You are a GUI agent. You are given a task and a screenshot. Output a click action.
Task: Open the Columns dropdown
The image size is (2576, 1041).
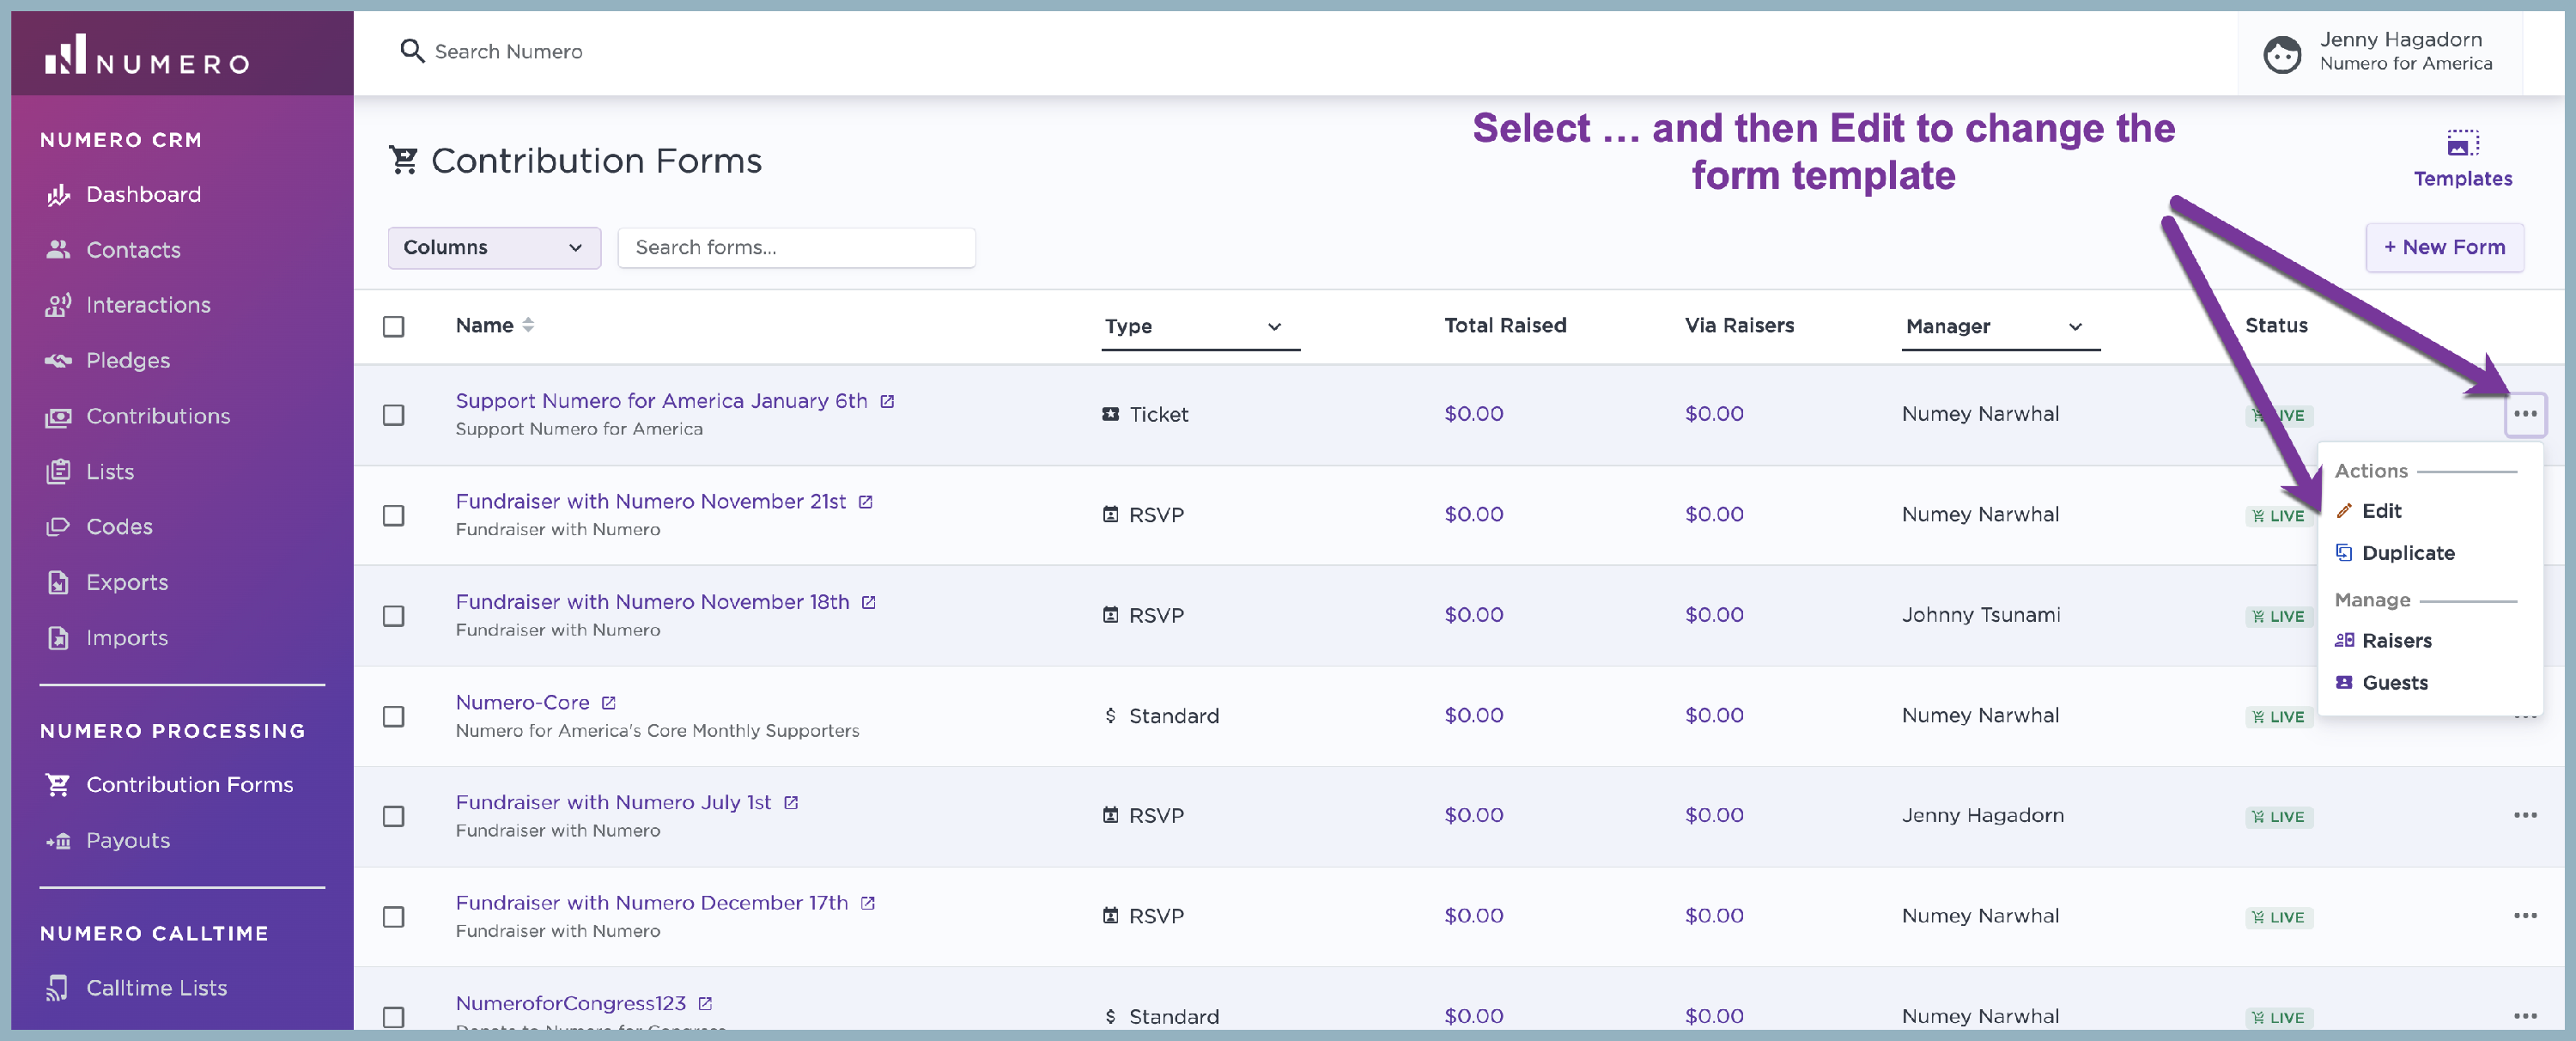494,248
